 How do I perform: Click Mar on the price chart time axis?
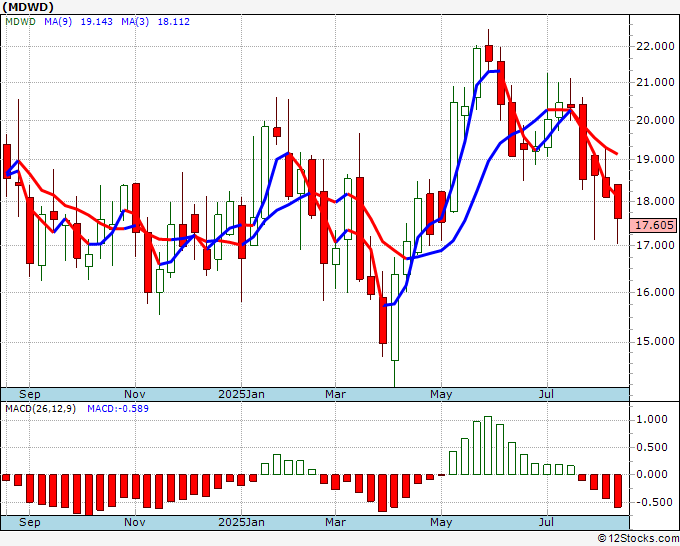[336, 394]
